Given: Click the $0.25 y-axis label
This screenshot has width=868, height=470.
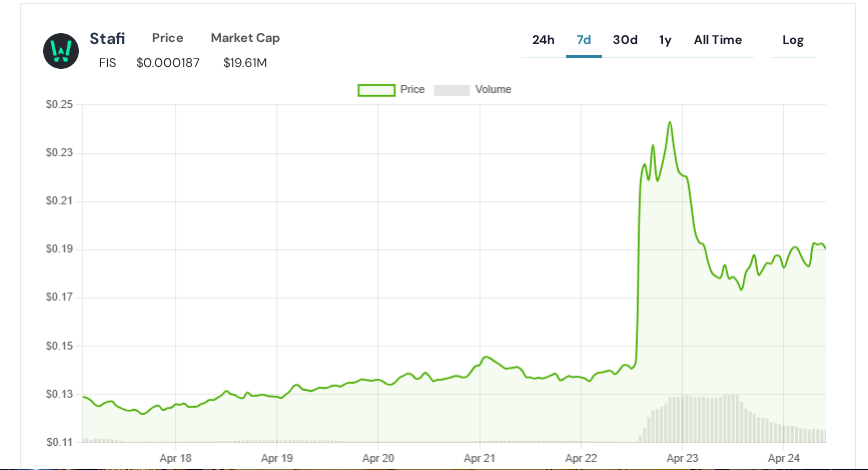Looking at the screenshot, I should click(59, 105).
